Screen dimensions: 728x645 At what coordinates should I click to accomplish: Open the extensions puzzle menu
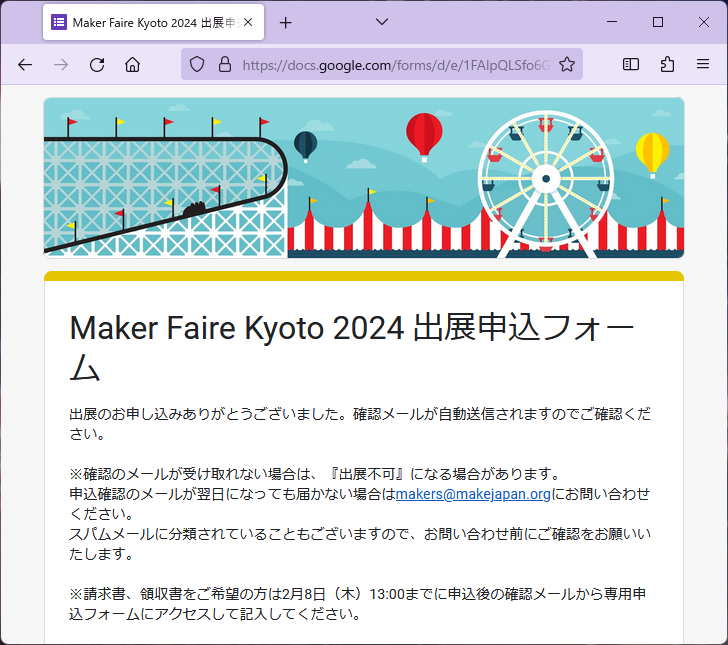click(667, 64)
